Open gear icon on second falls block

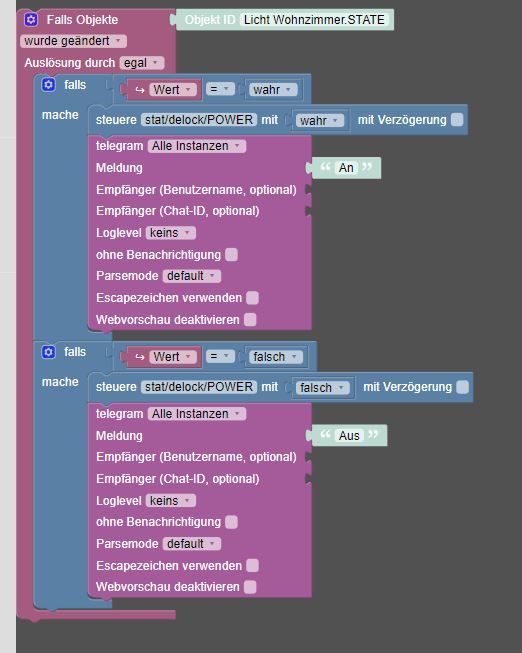48,352
